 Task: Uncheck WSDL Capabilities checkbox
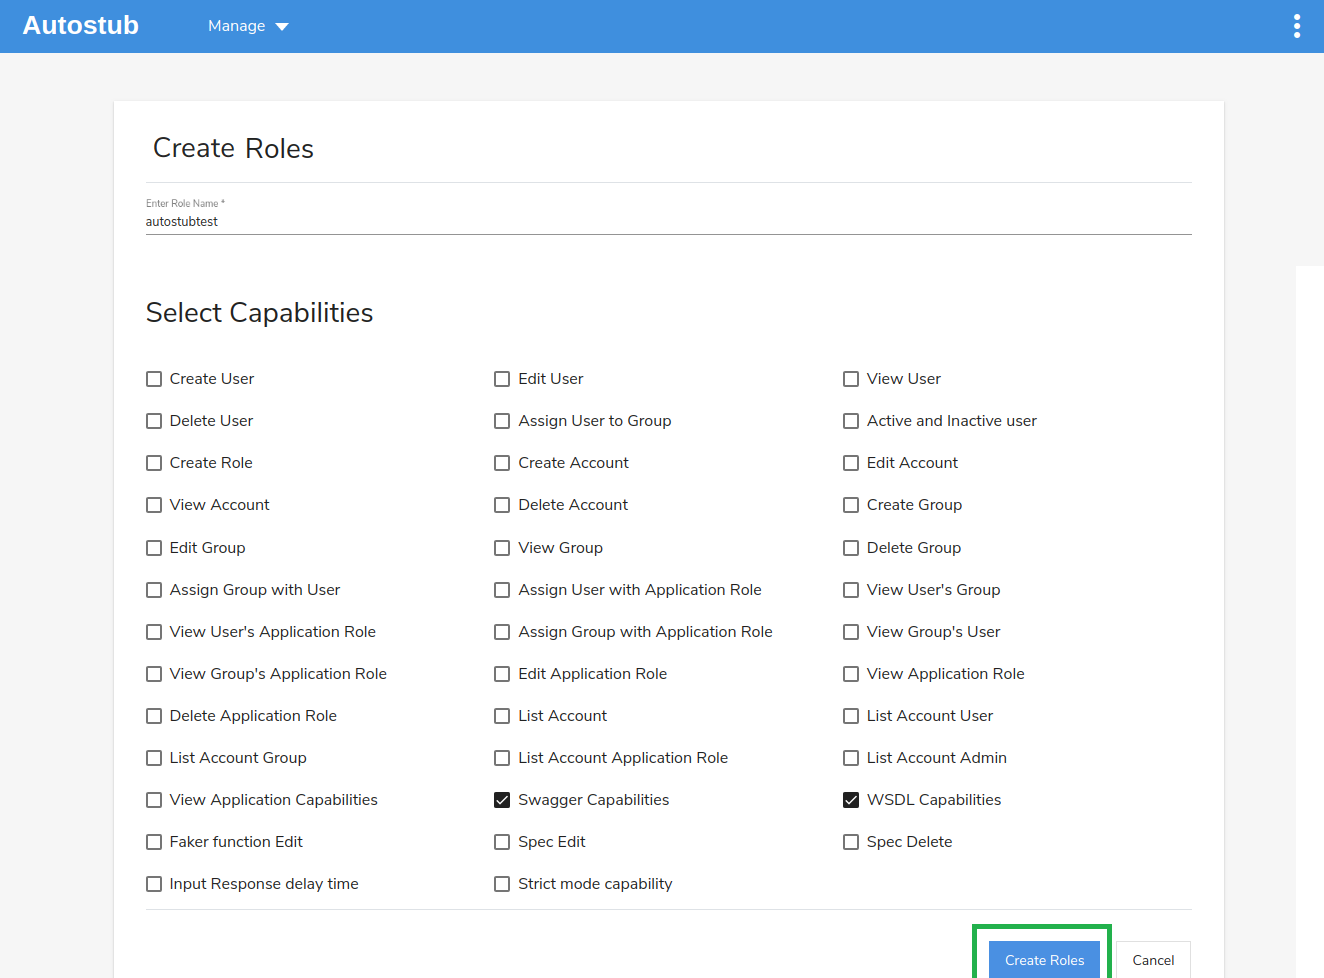point(851,800)
